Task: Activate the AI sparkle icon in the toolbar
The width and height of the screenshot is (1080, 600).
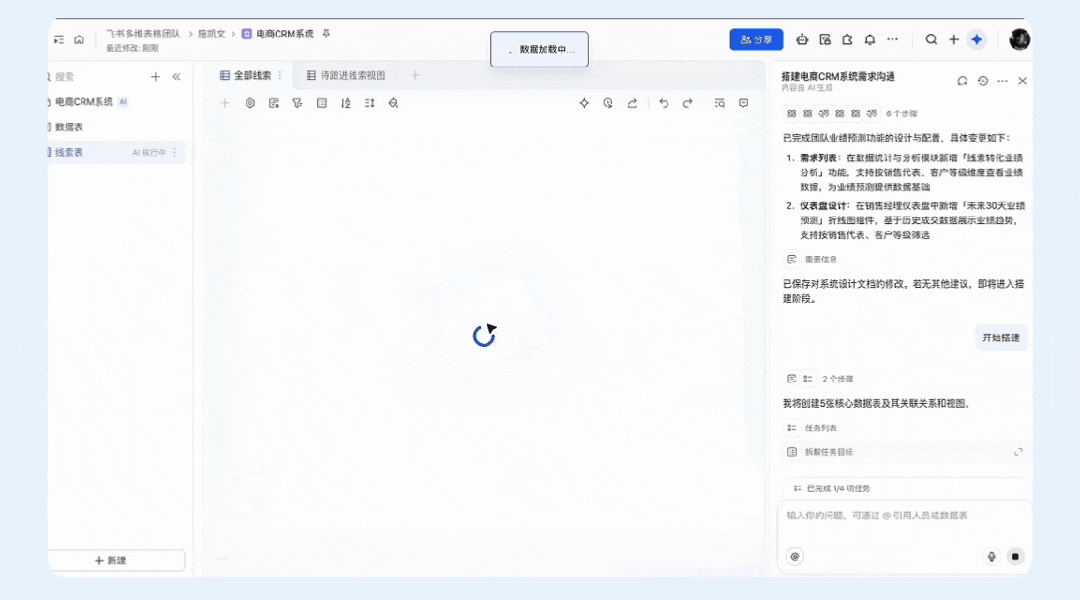Action: pyautogui.click(x=584, y=102)
